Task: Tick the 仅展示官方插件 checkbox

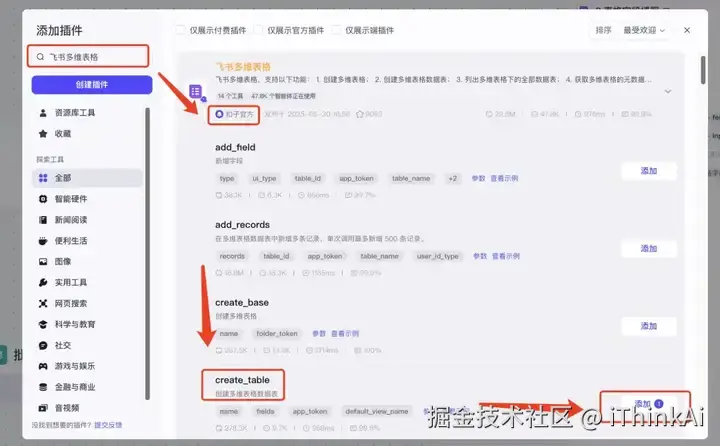Action: [x=258, y=30]
